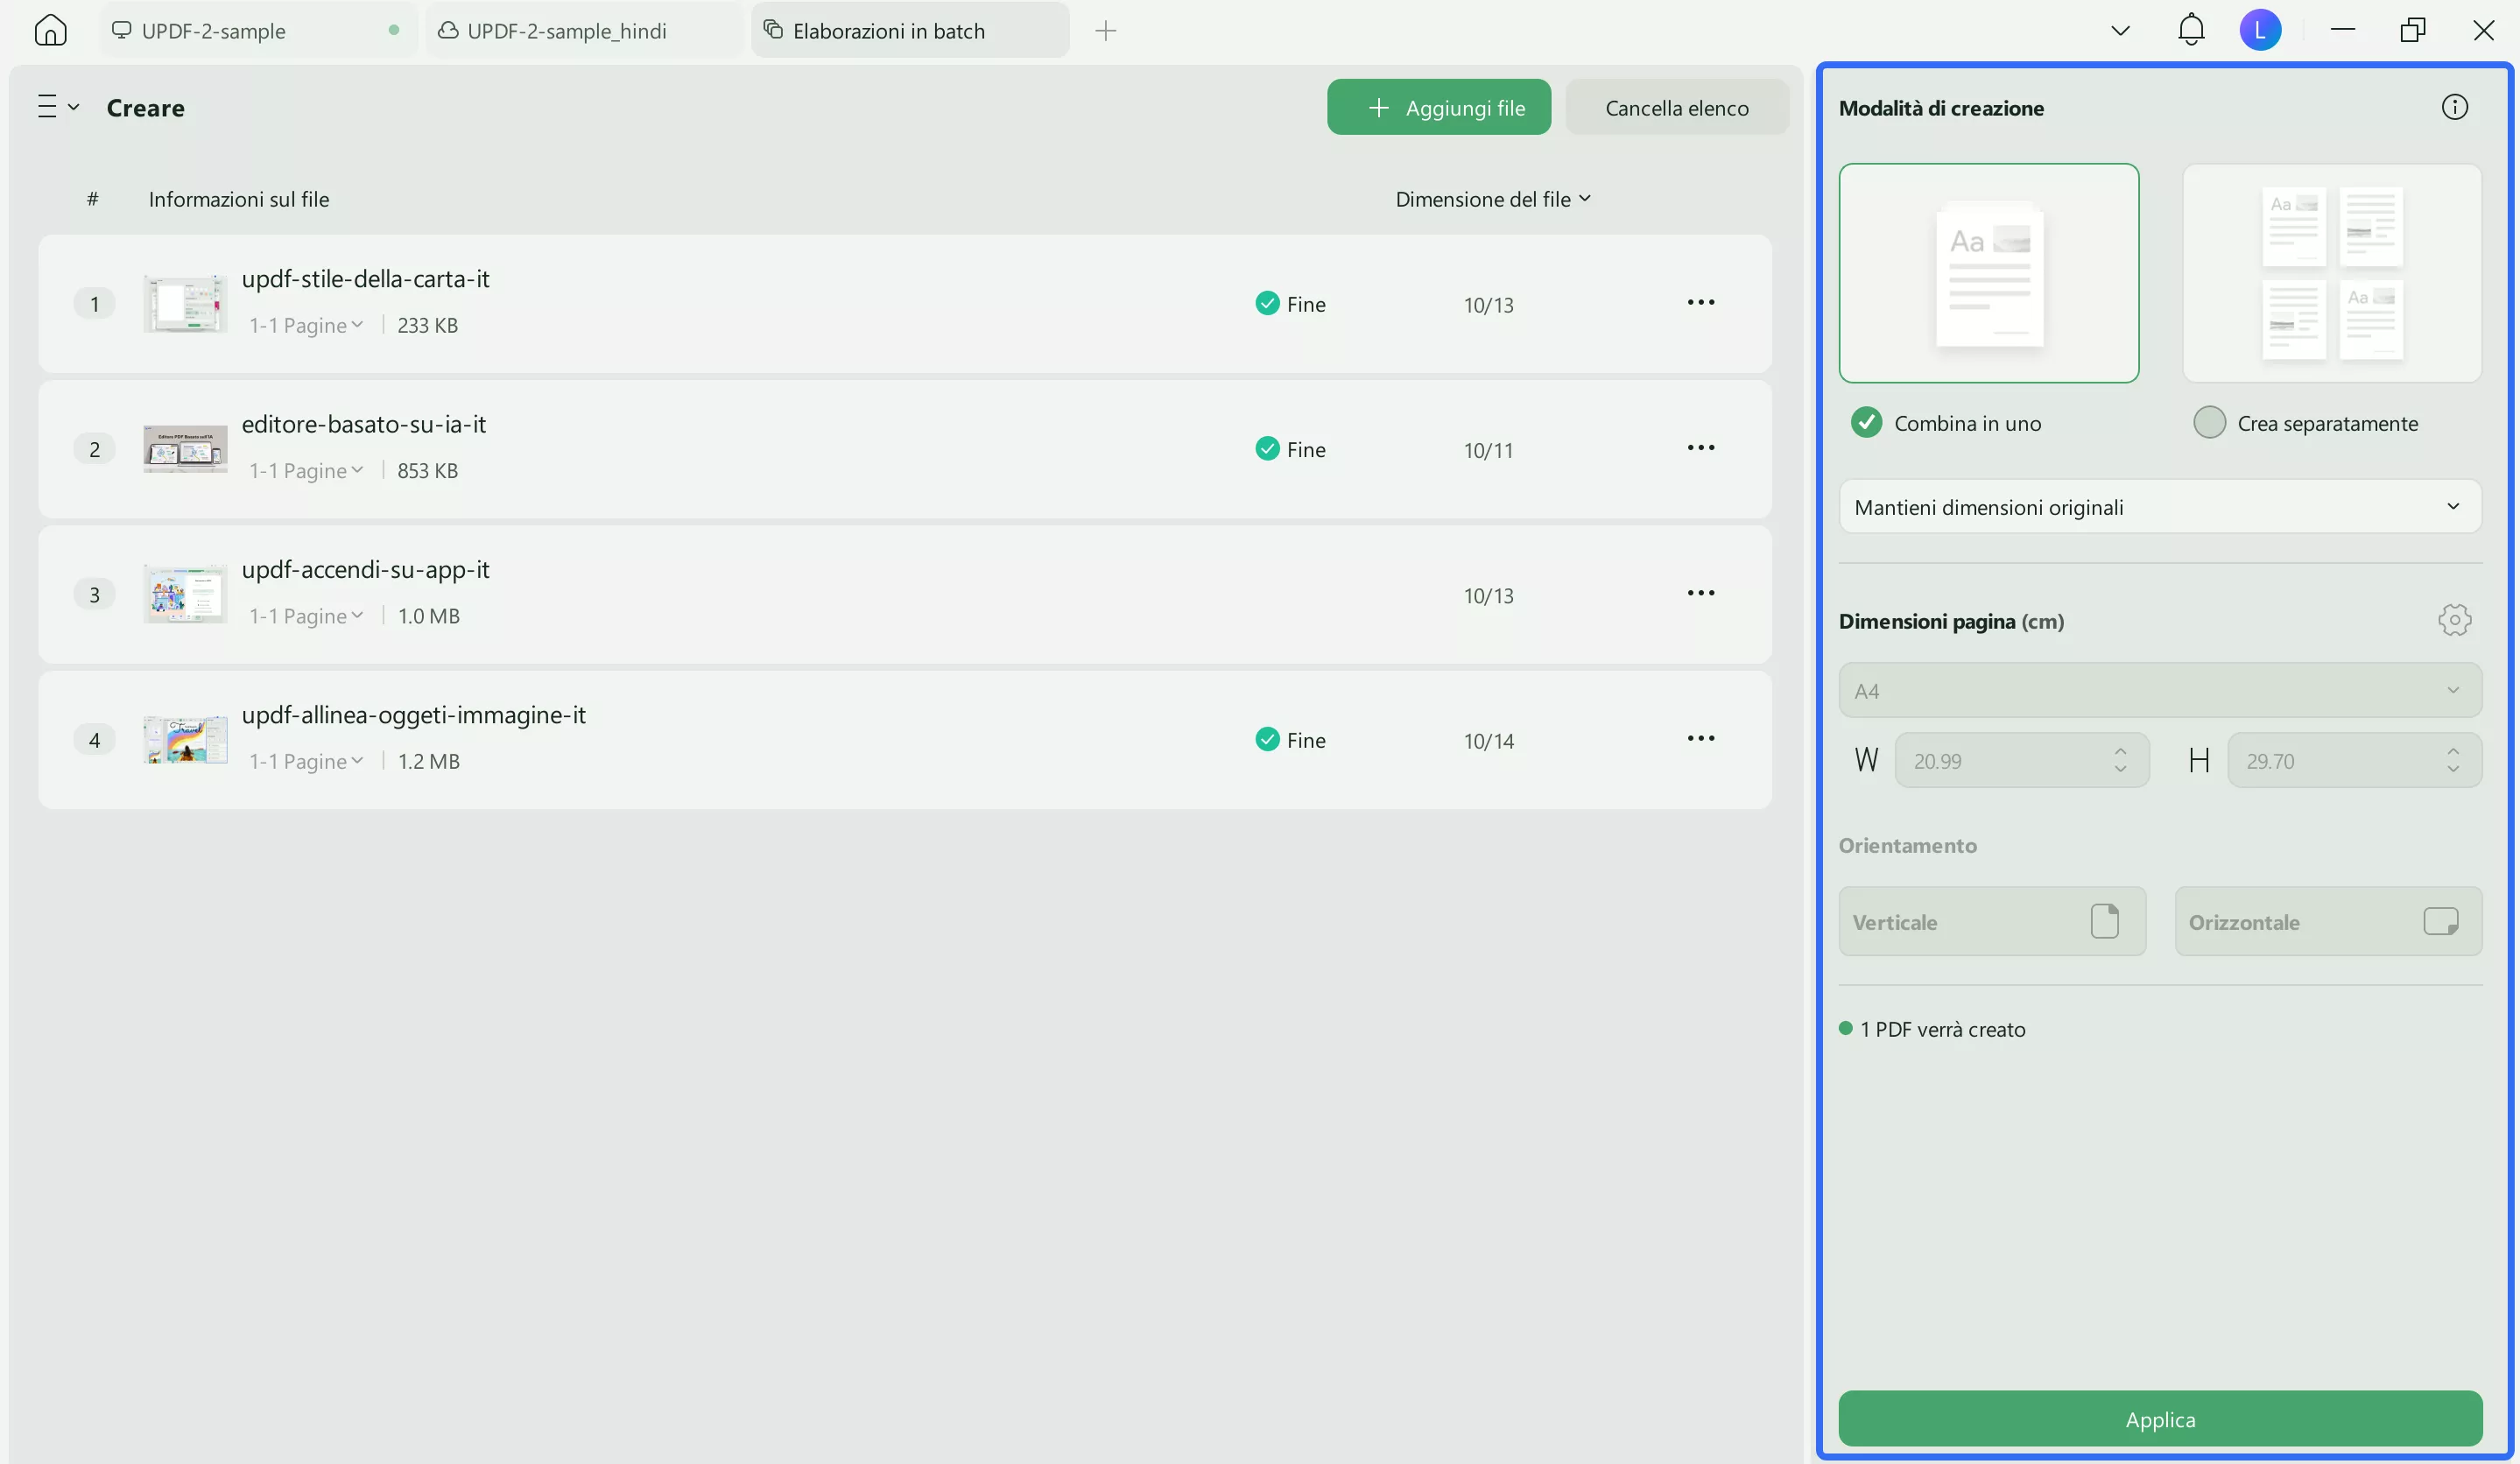Switch to the UPDF-2-sample_hindi tab
Image resolution: width=2520 pixels, height=1464 pixels.
pyautogui.click(x=567, y=31)
